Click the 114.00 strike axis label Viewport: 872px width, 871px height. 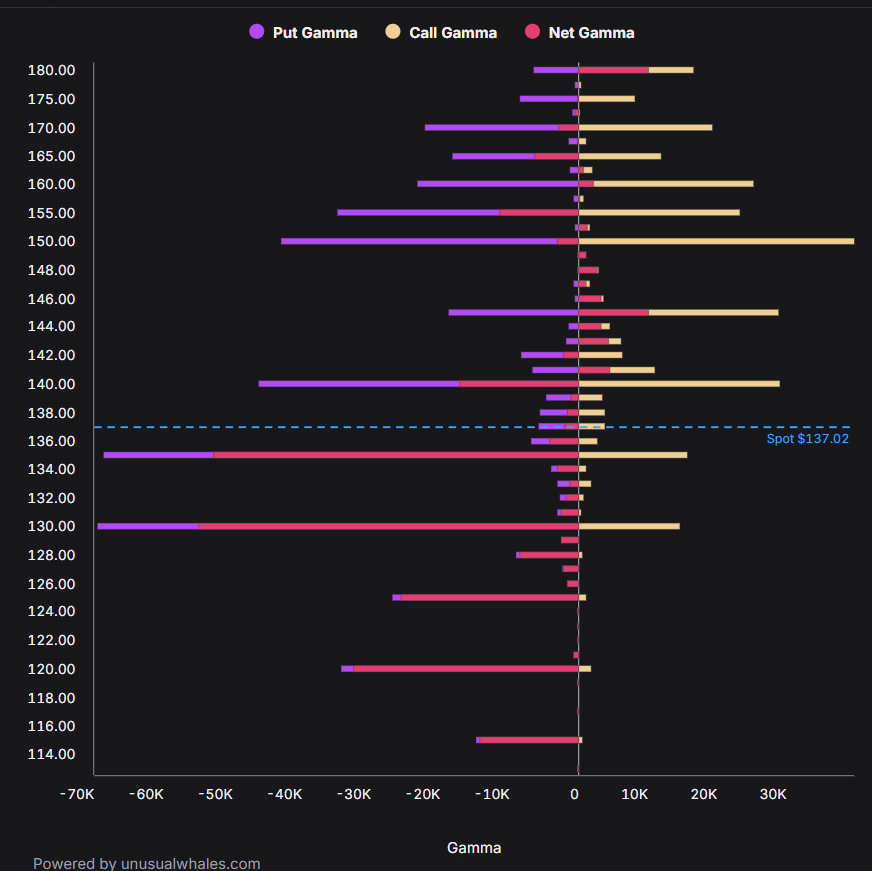point(51,754)
